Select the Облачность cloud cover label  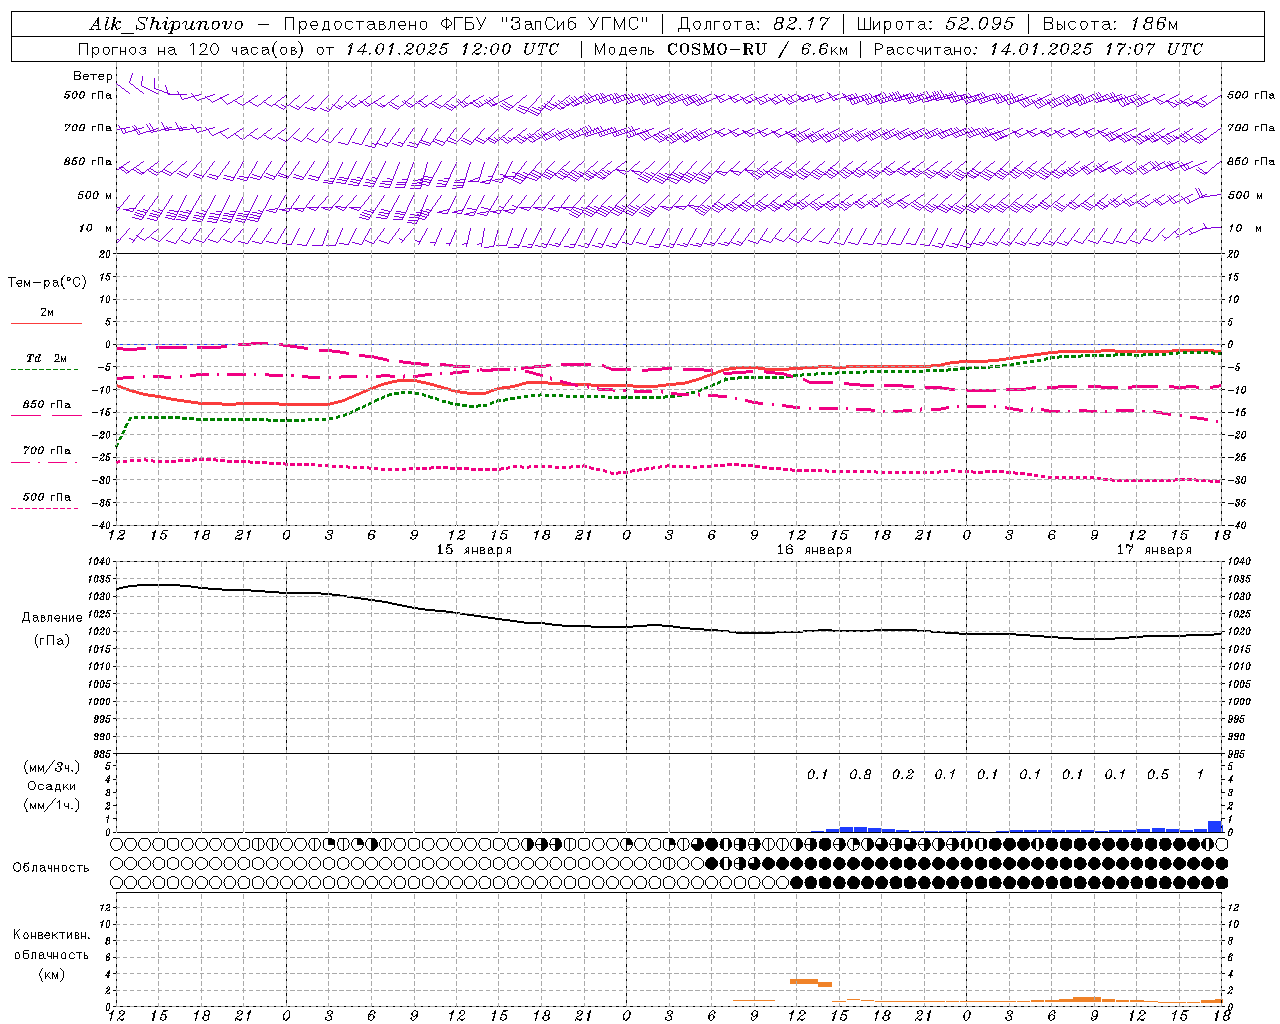pyautogui.click(x=51, y=868)
